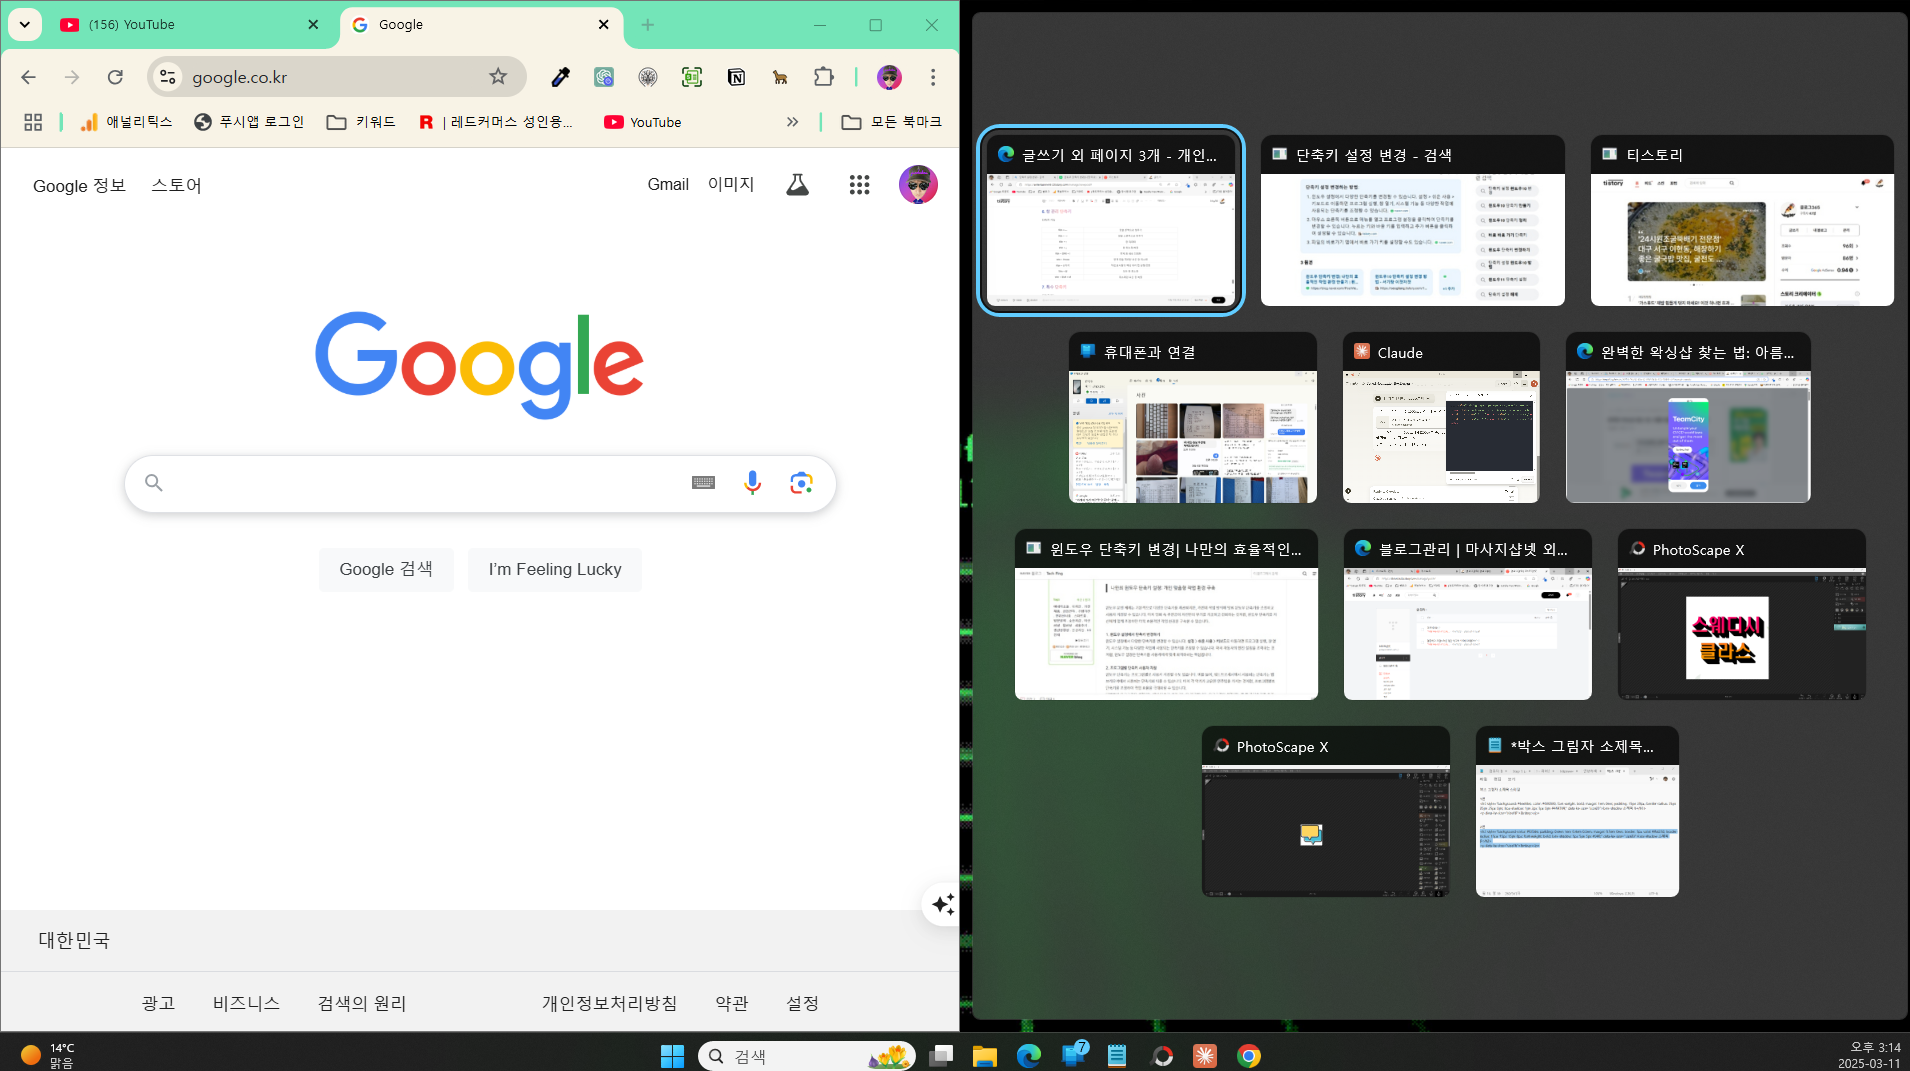Click I'm Feeling Lucky button
This screenshot has width=1910, height=1071.
[555, 570]
